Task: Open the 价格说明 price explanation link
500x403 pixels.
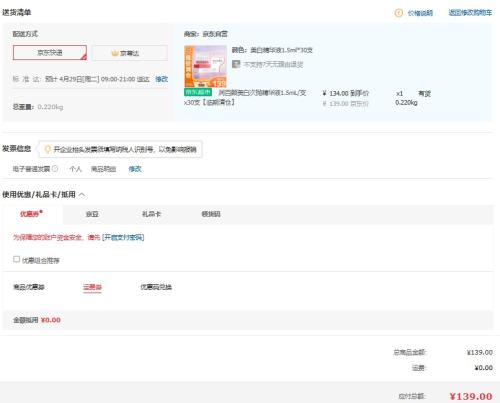Action: (x=420, y=13)
